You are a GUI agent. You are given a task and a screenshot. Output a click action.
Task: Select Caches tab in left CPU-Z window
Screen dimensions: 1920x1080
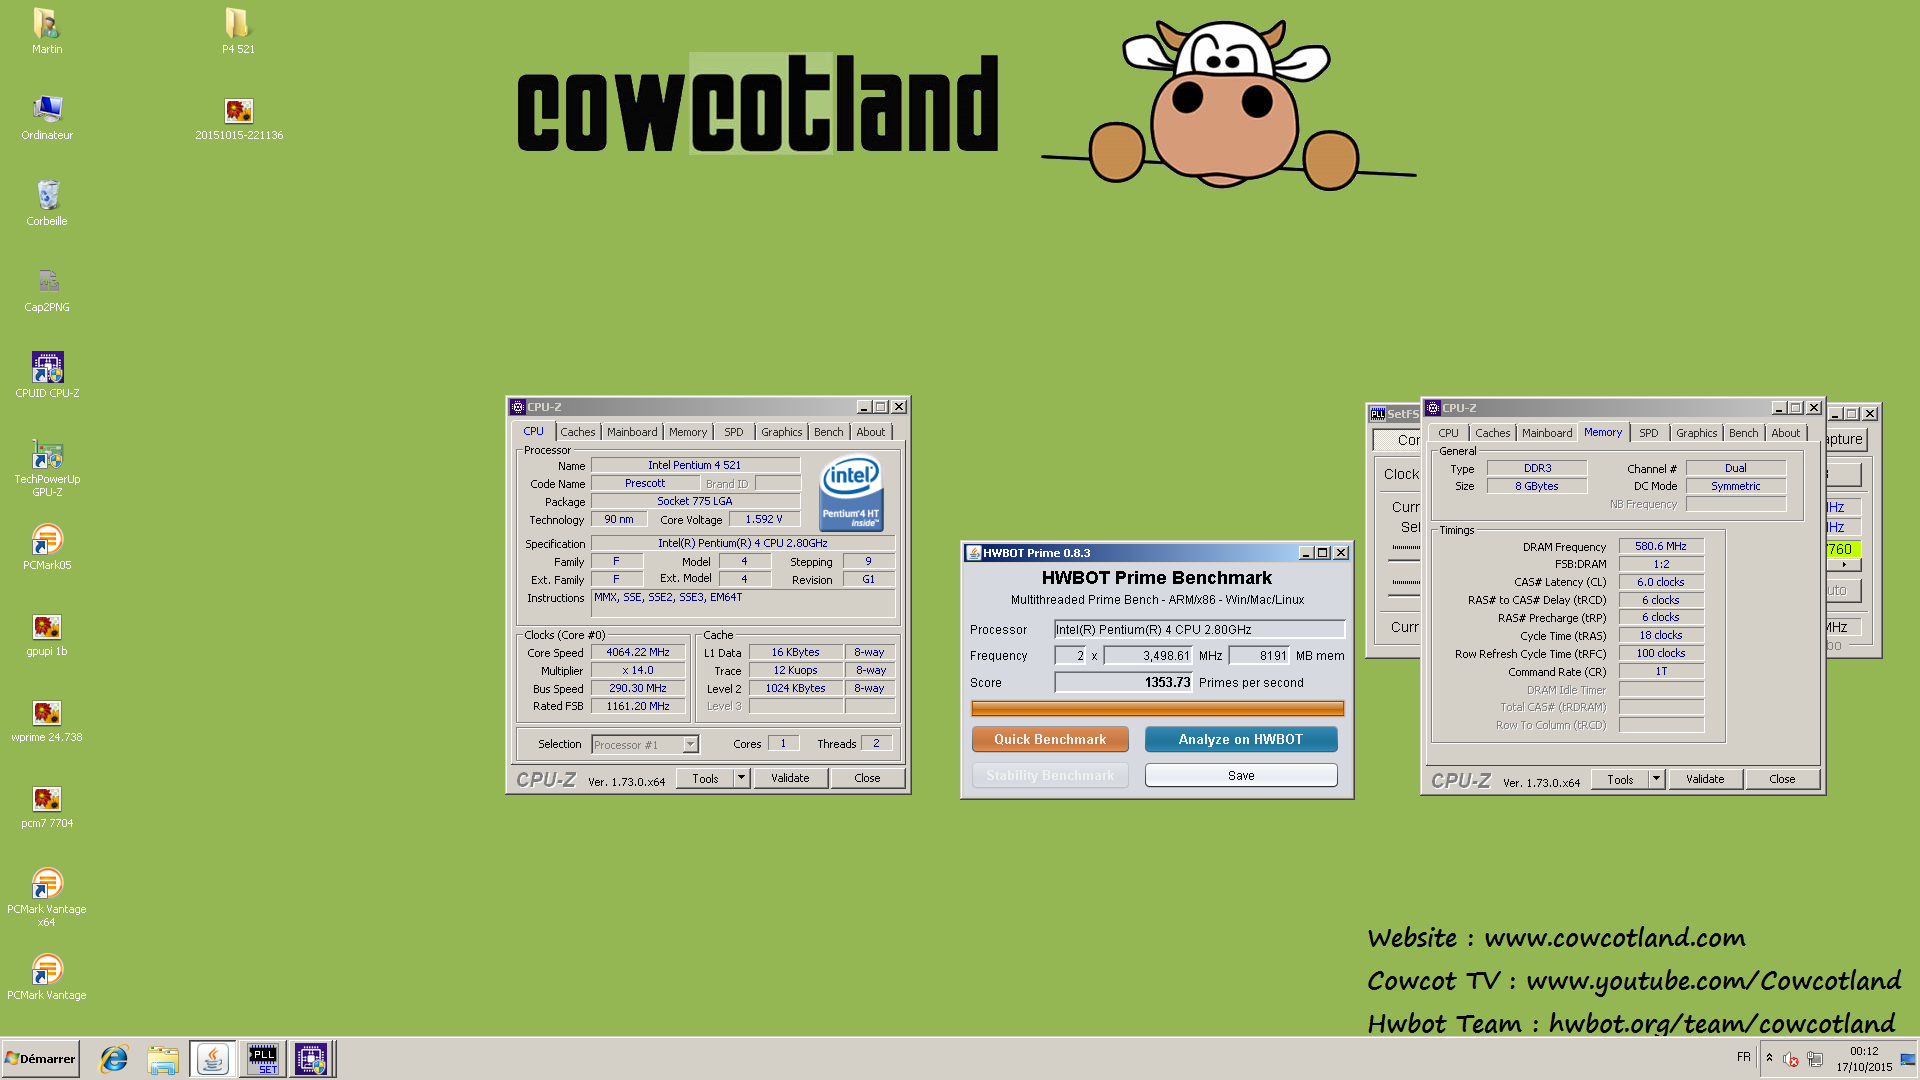577,432
